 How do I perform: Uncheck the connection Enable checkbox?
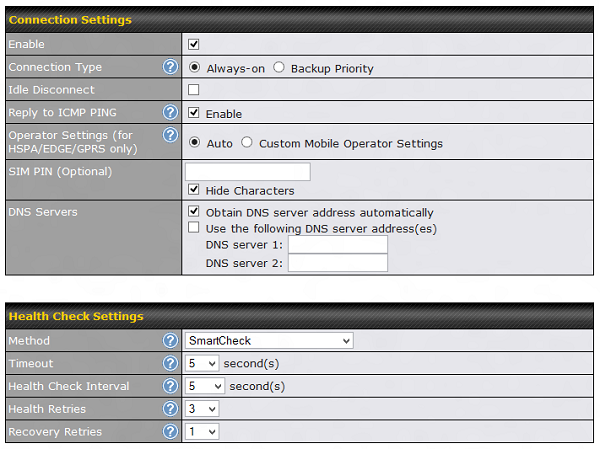click(194, 45)
